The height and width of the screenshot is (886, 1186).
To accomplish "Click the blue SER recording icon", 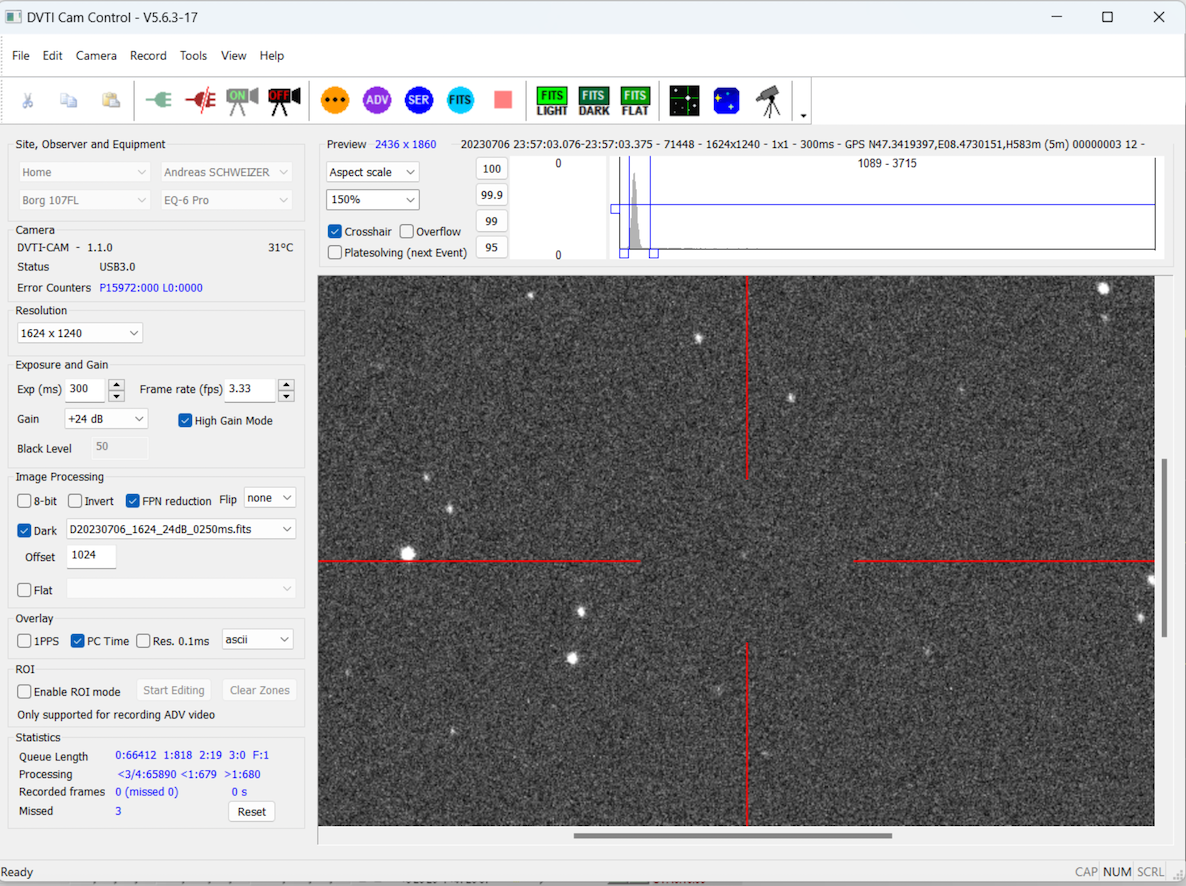I will click(x=418, y=100).
